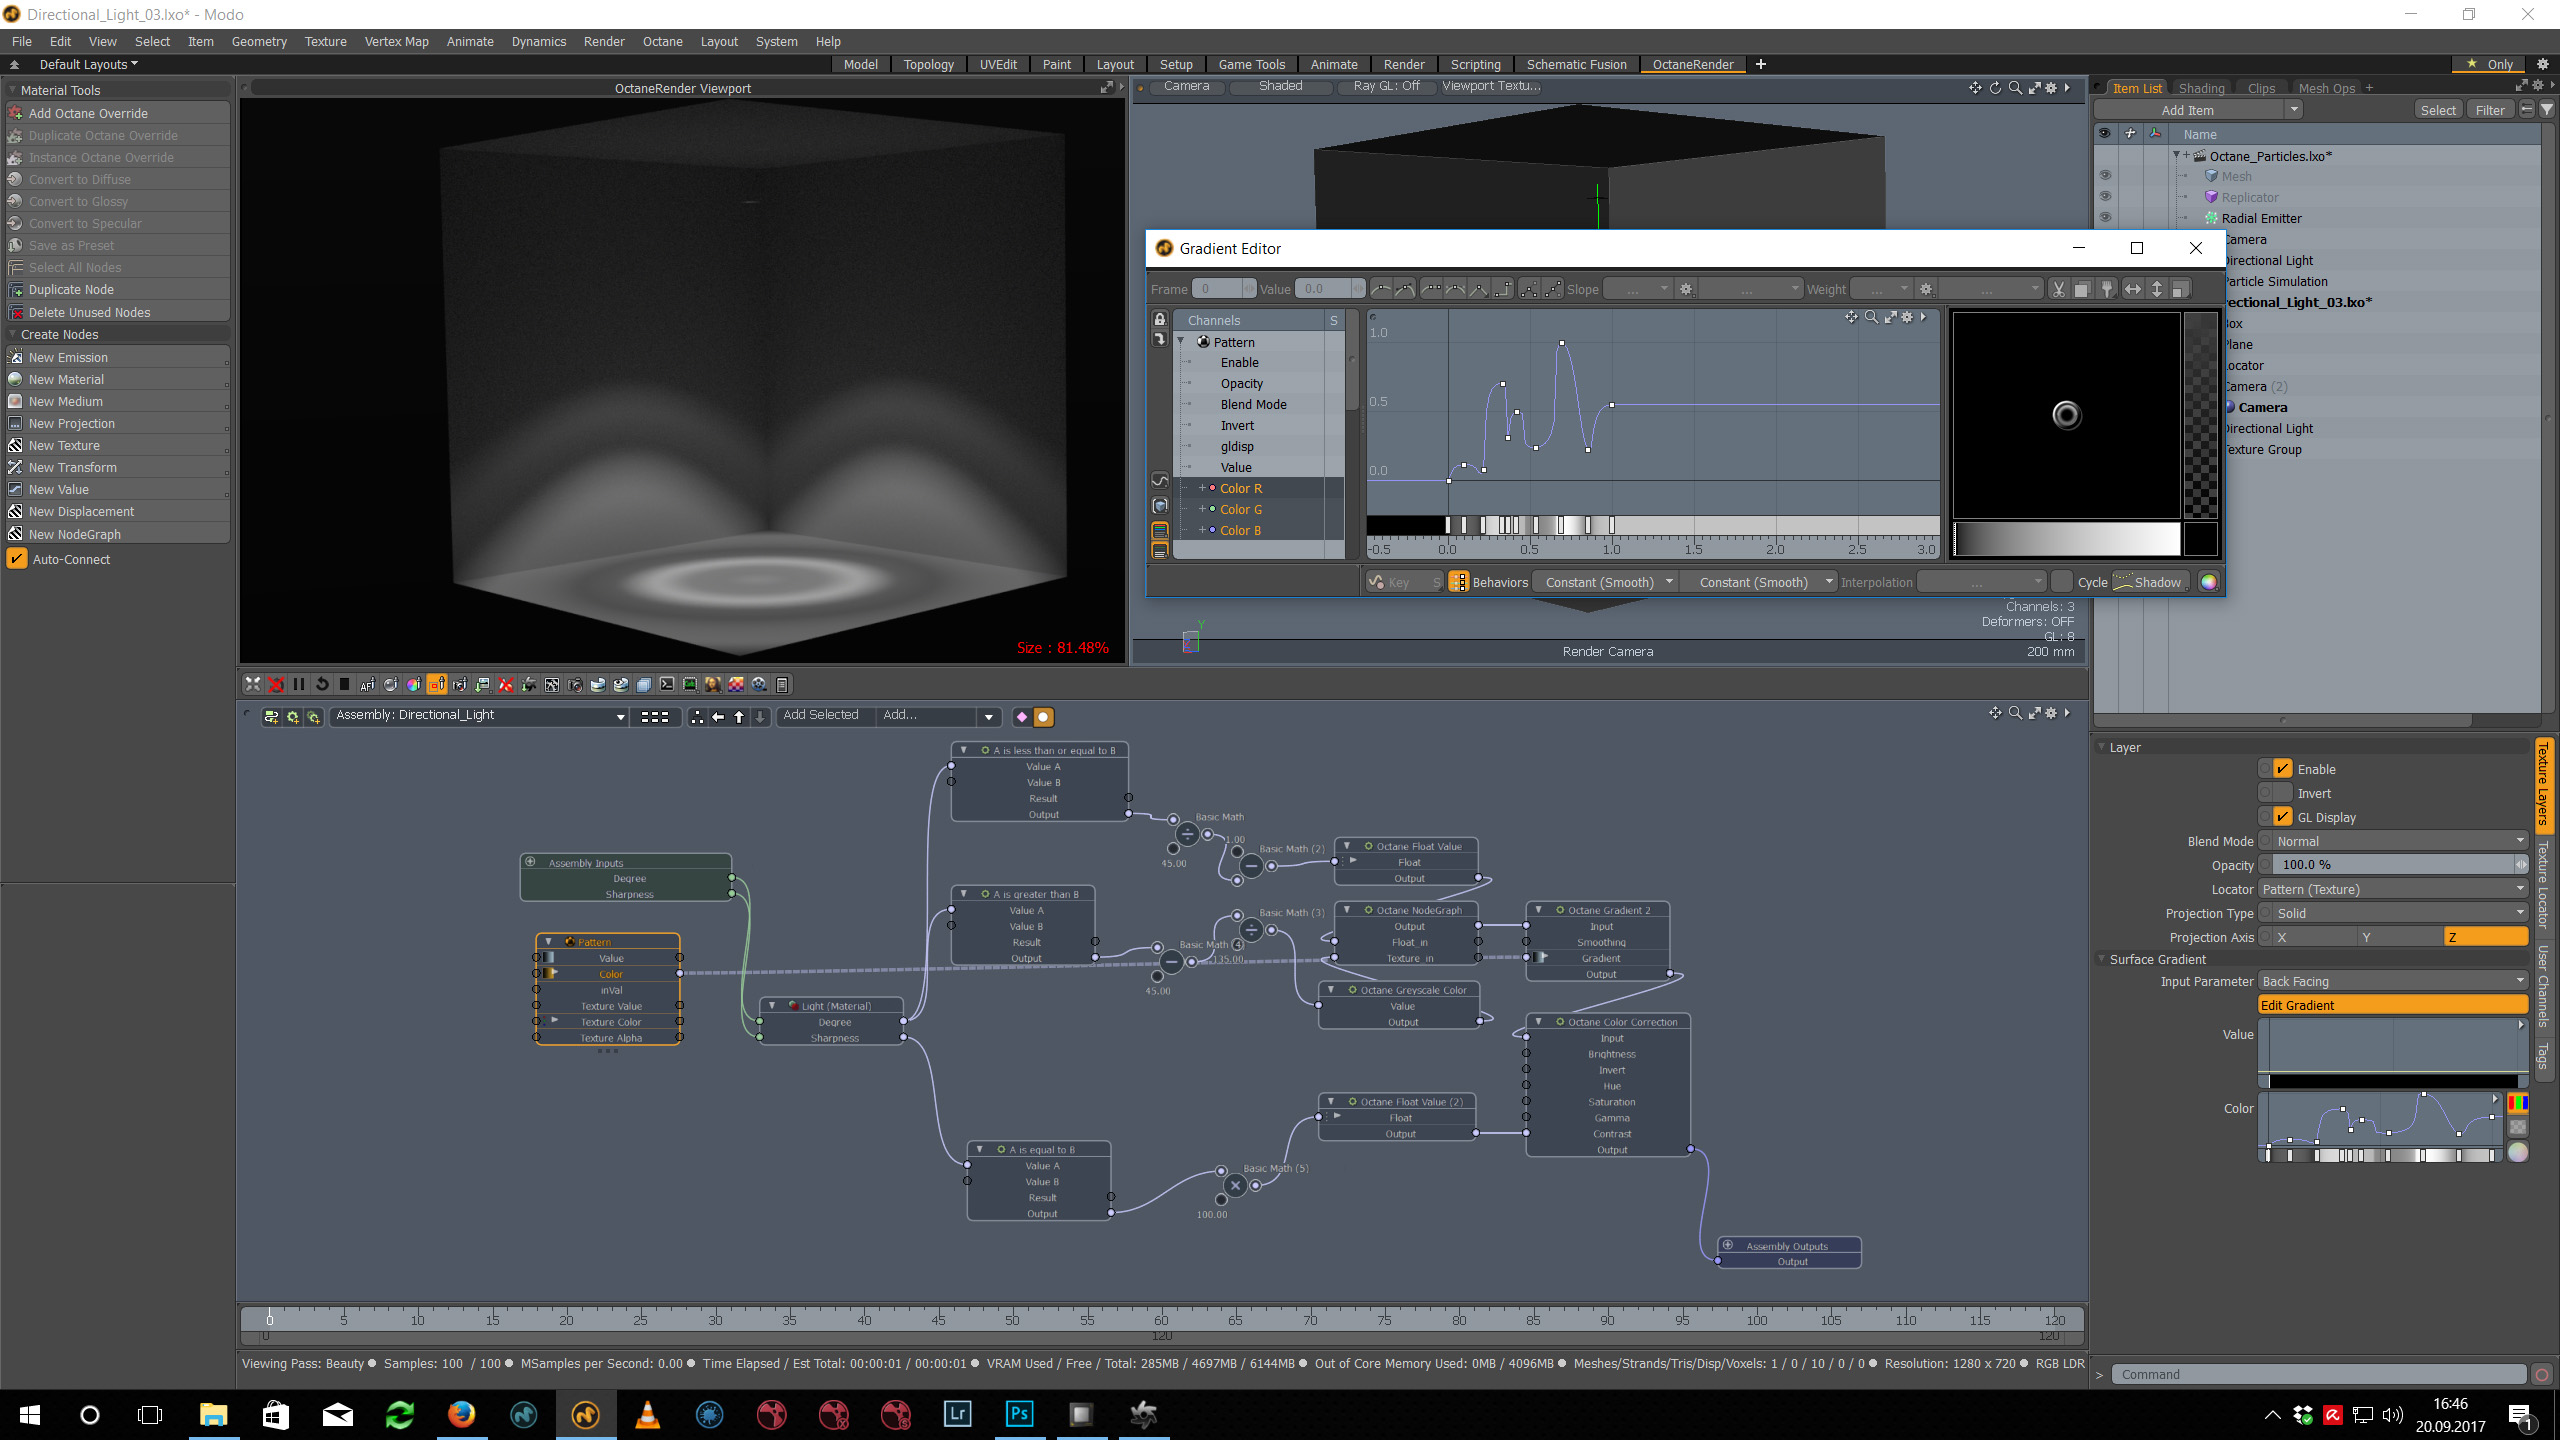Click the color wheel icon in Gradient Editor
2560x1440 pixels.
(x=2209, y=582)
